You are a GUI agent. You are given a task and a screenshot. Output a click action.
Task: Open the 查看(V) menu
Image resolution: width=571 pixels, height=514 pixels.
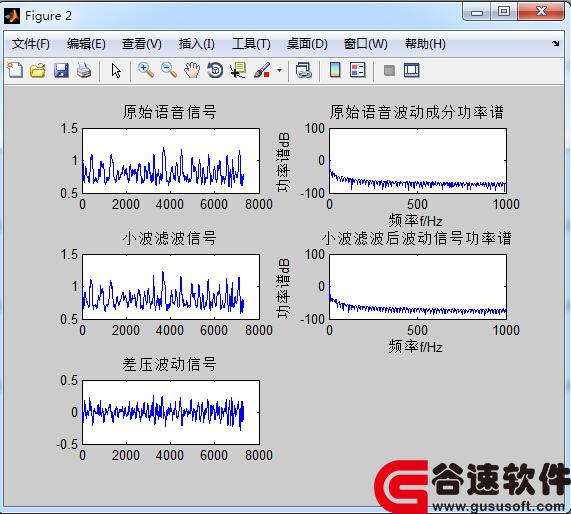coord(142,44)
